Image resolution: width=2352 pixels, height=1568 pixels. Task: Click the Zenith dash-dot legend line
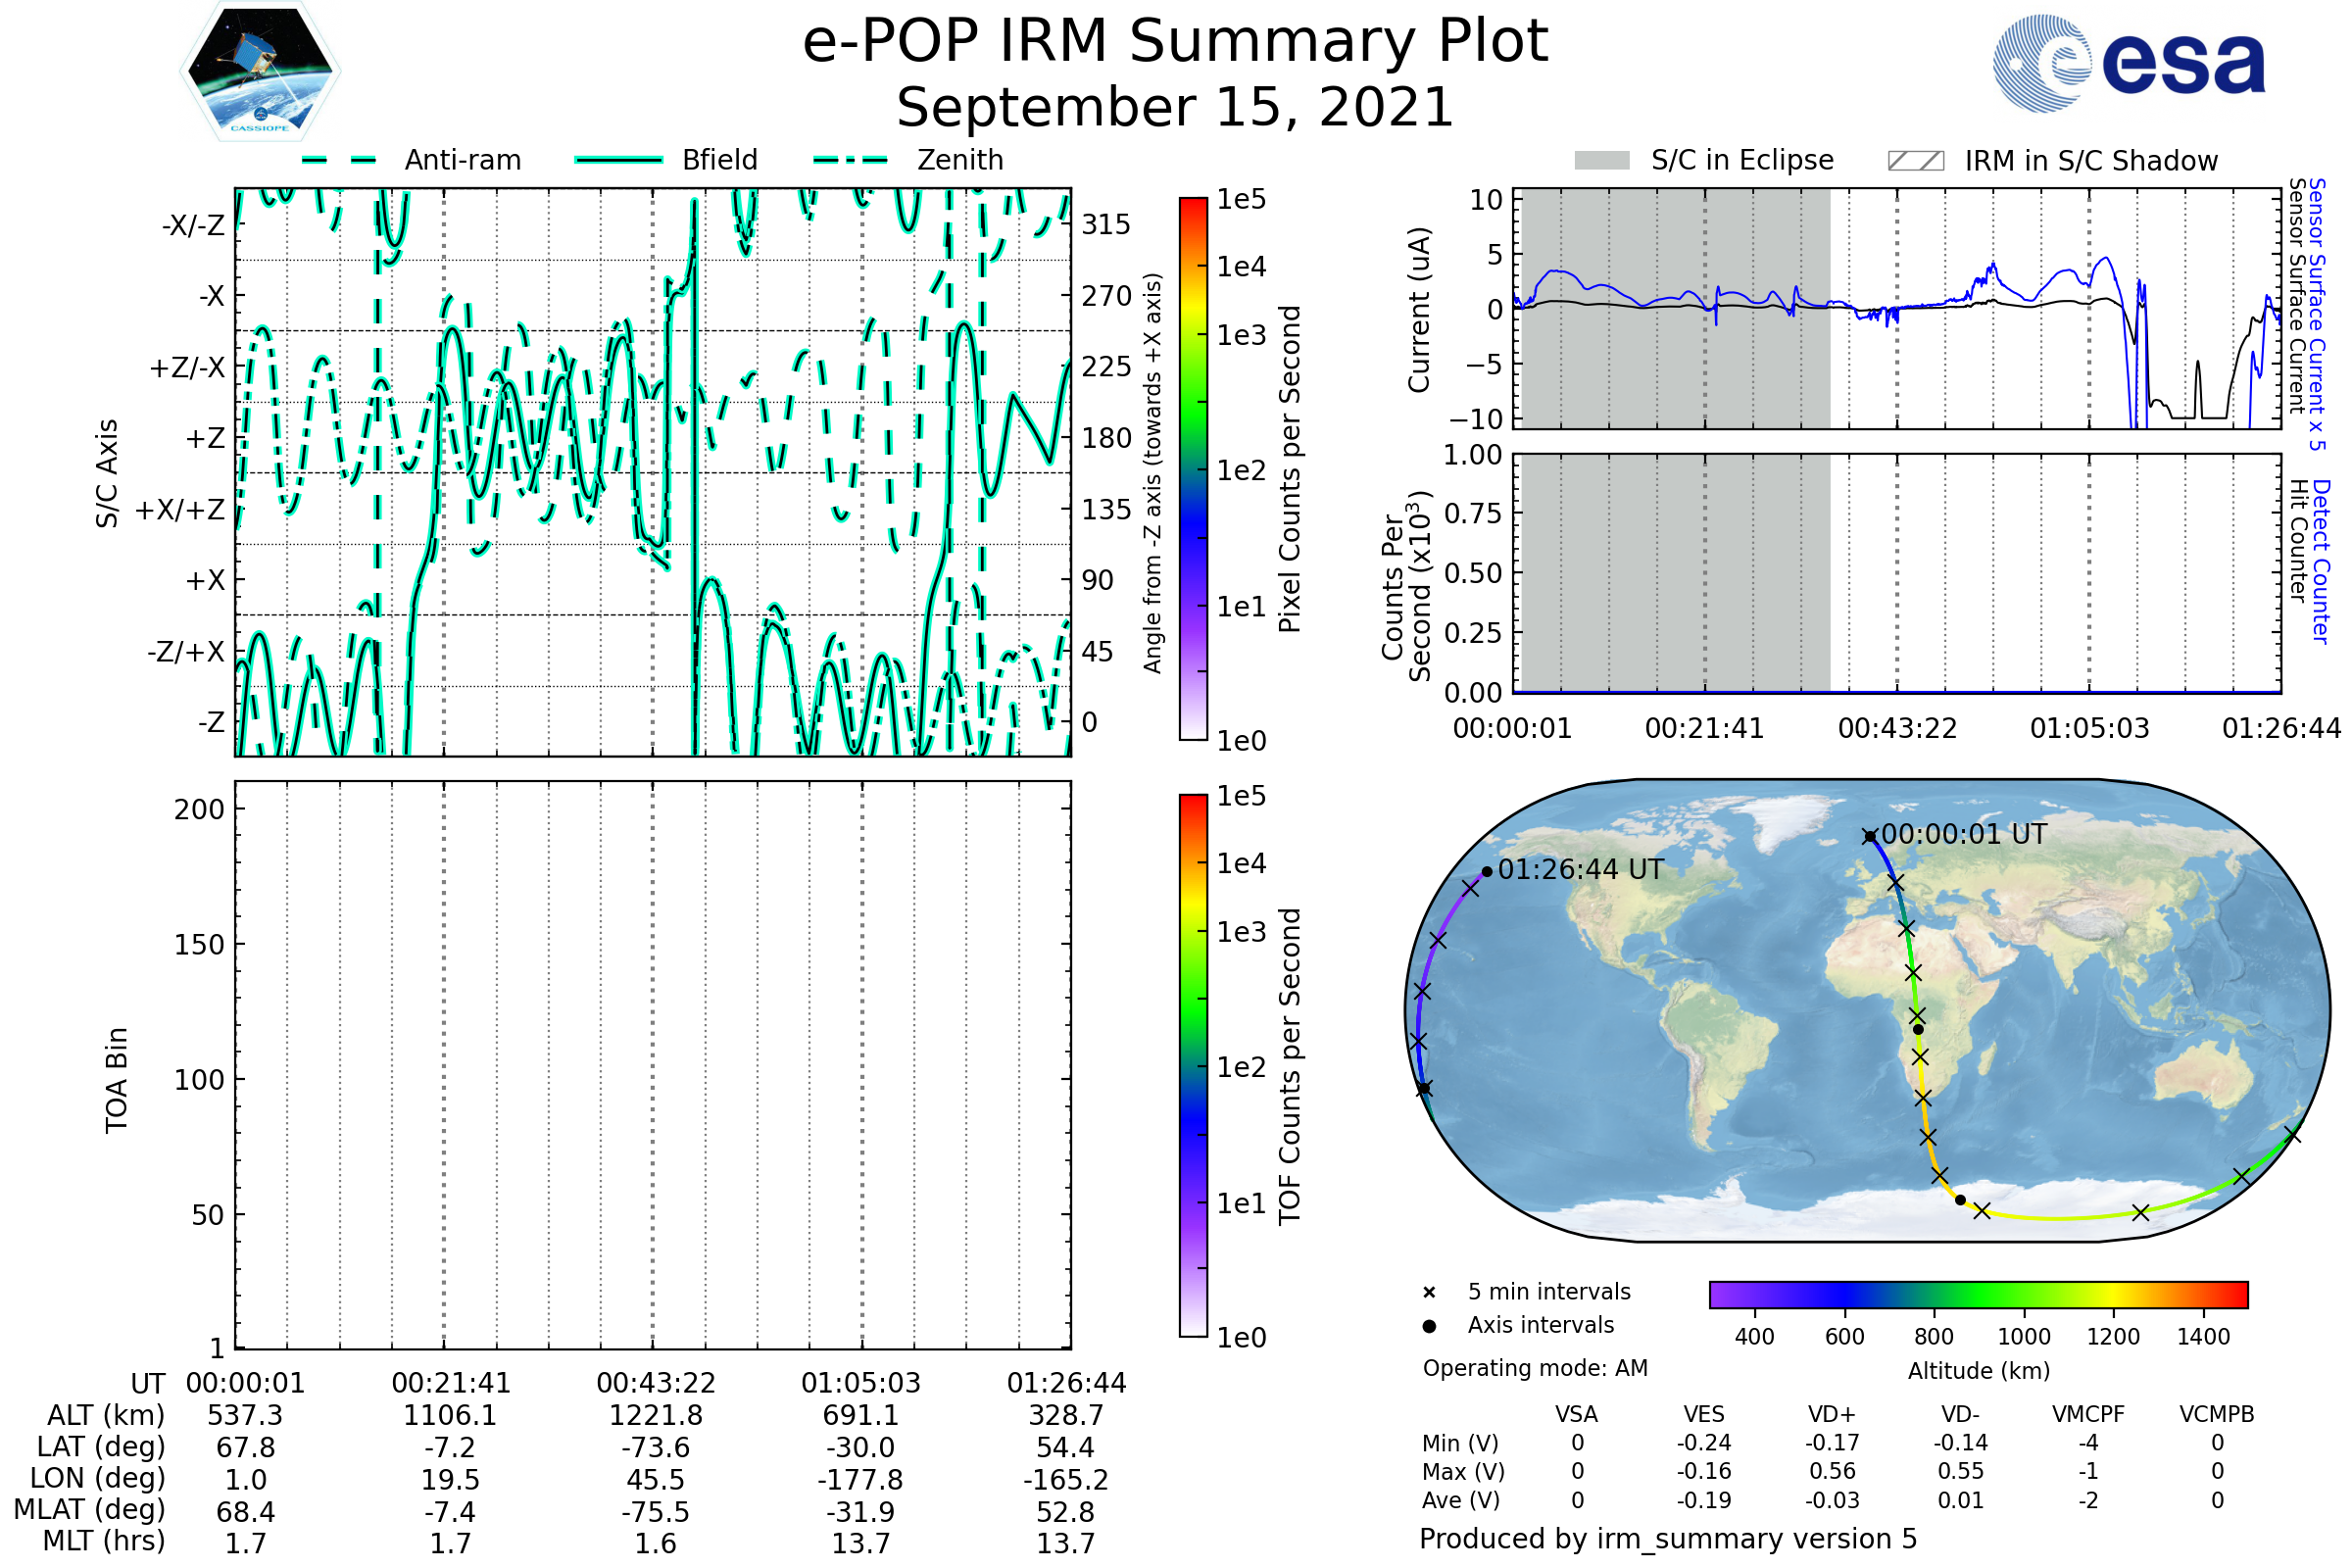(x=851, y=160)
